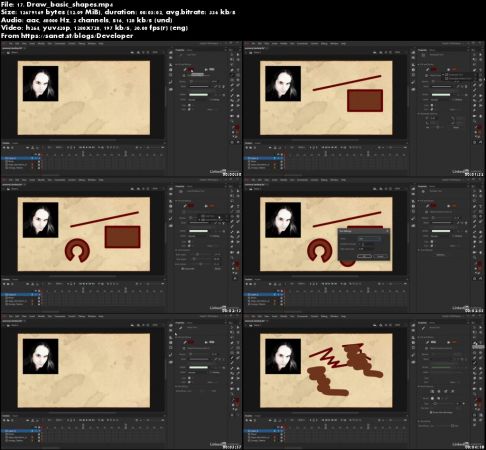
Task: Open the Modify menu in the dialog frame
Action: 284,180
